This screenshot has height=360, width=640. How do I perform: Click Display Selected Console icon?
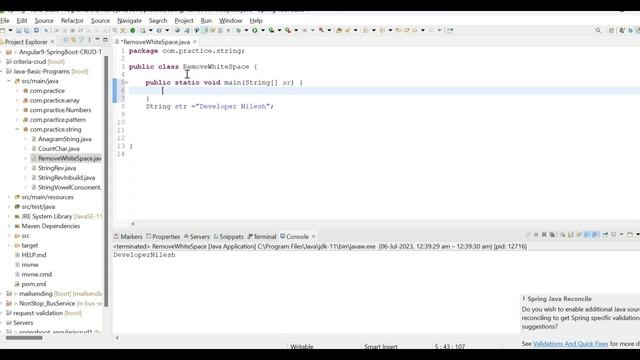point(613,235)
